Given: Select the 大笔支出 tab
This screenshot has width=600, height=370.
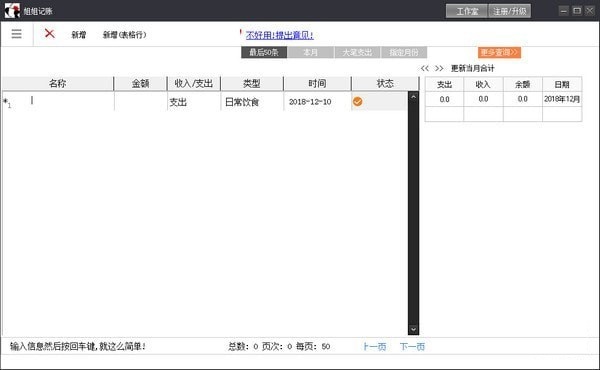Looking at the screenshot, I should tap(357, 52).
